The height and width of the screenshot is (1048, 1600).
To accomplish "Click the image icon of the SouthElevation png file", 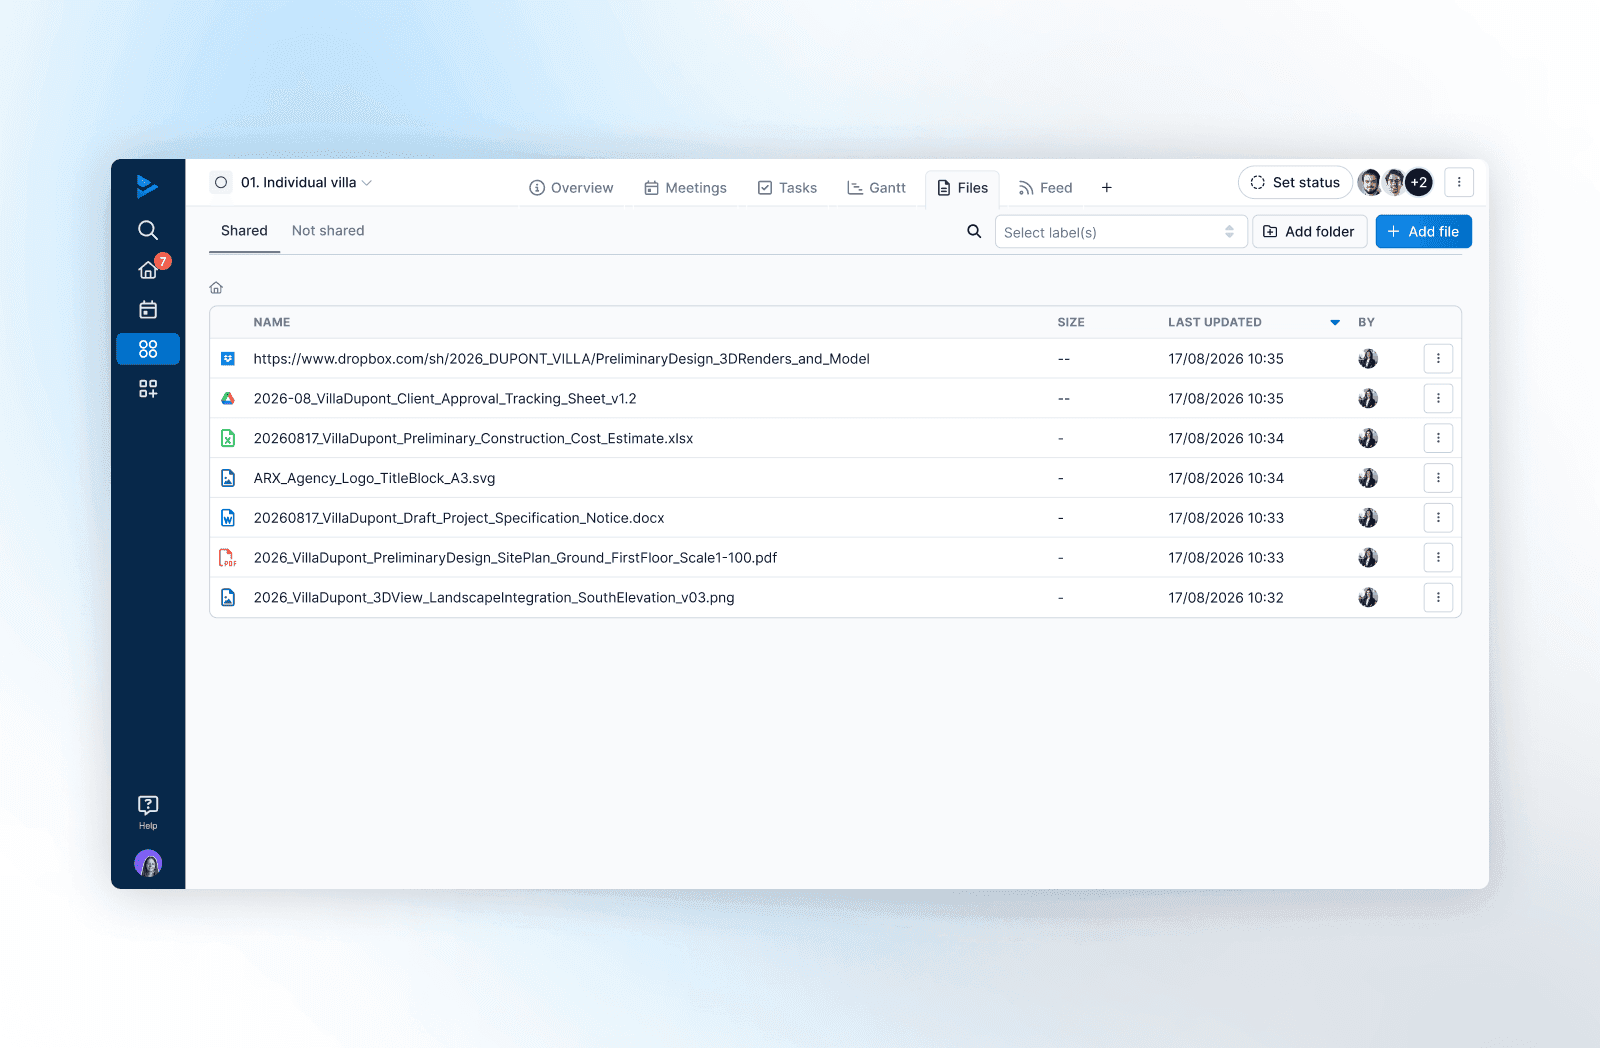I will tap(228, 598).
